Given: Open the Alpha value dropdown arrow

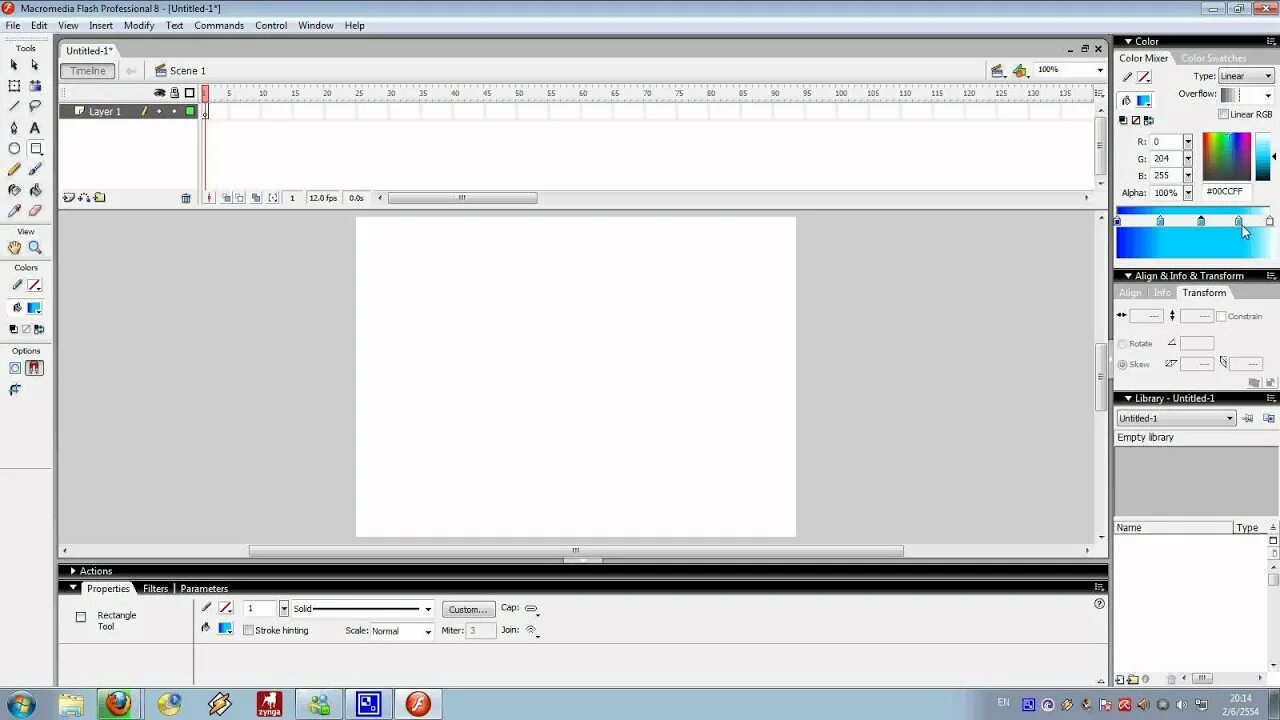Looking at the screenshot, I should click(x=1188, y=193).
